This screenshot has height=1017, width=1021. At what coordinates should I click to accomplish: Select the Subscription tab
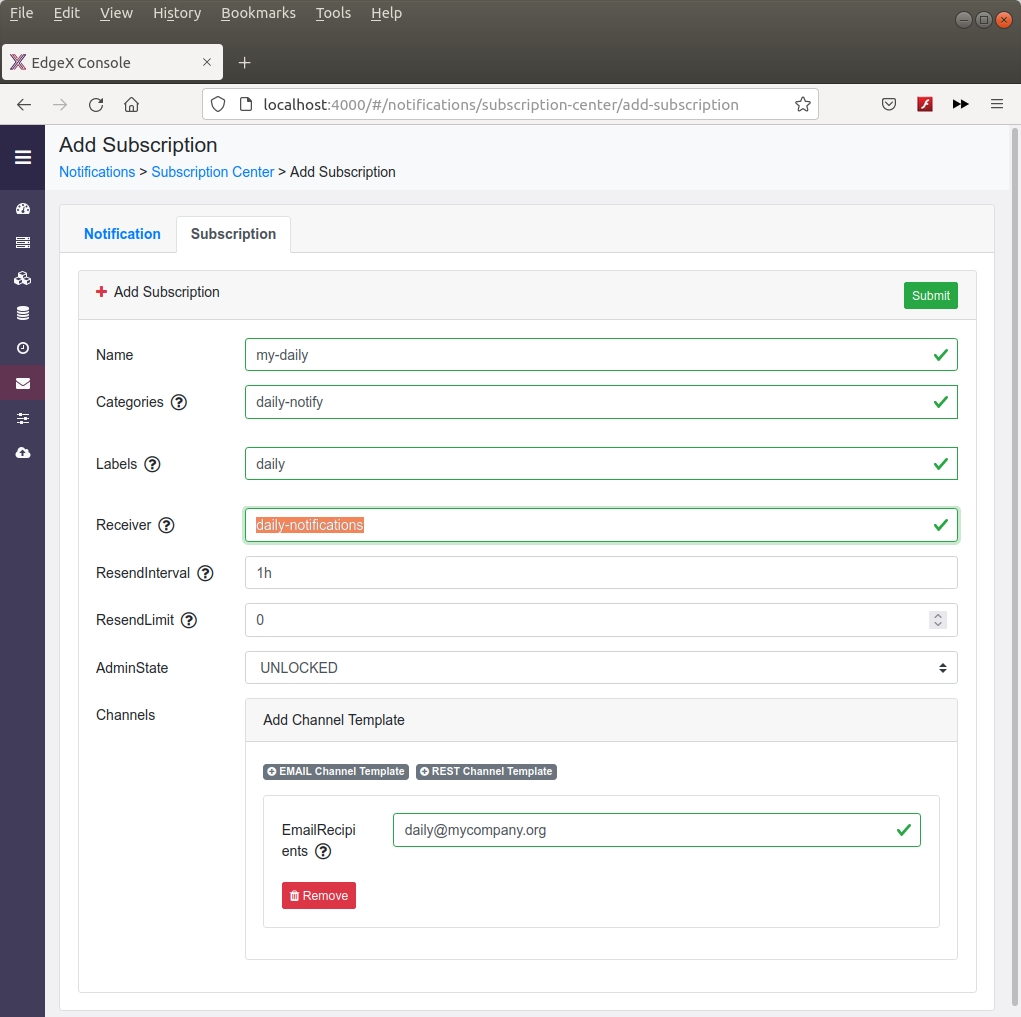(x=233, y=234)
